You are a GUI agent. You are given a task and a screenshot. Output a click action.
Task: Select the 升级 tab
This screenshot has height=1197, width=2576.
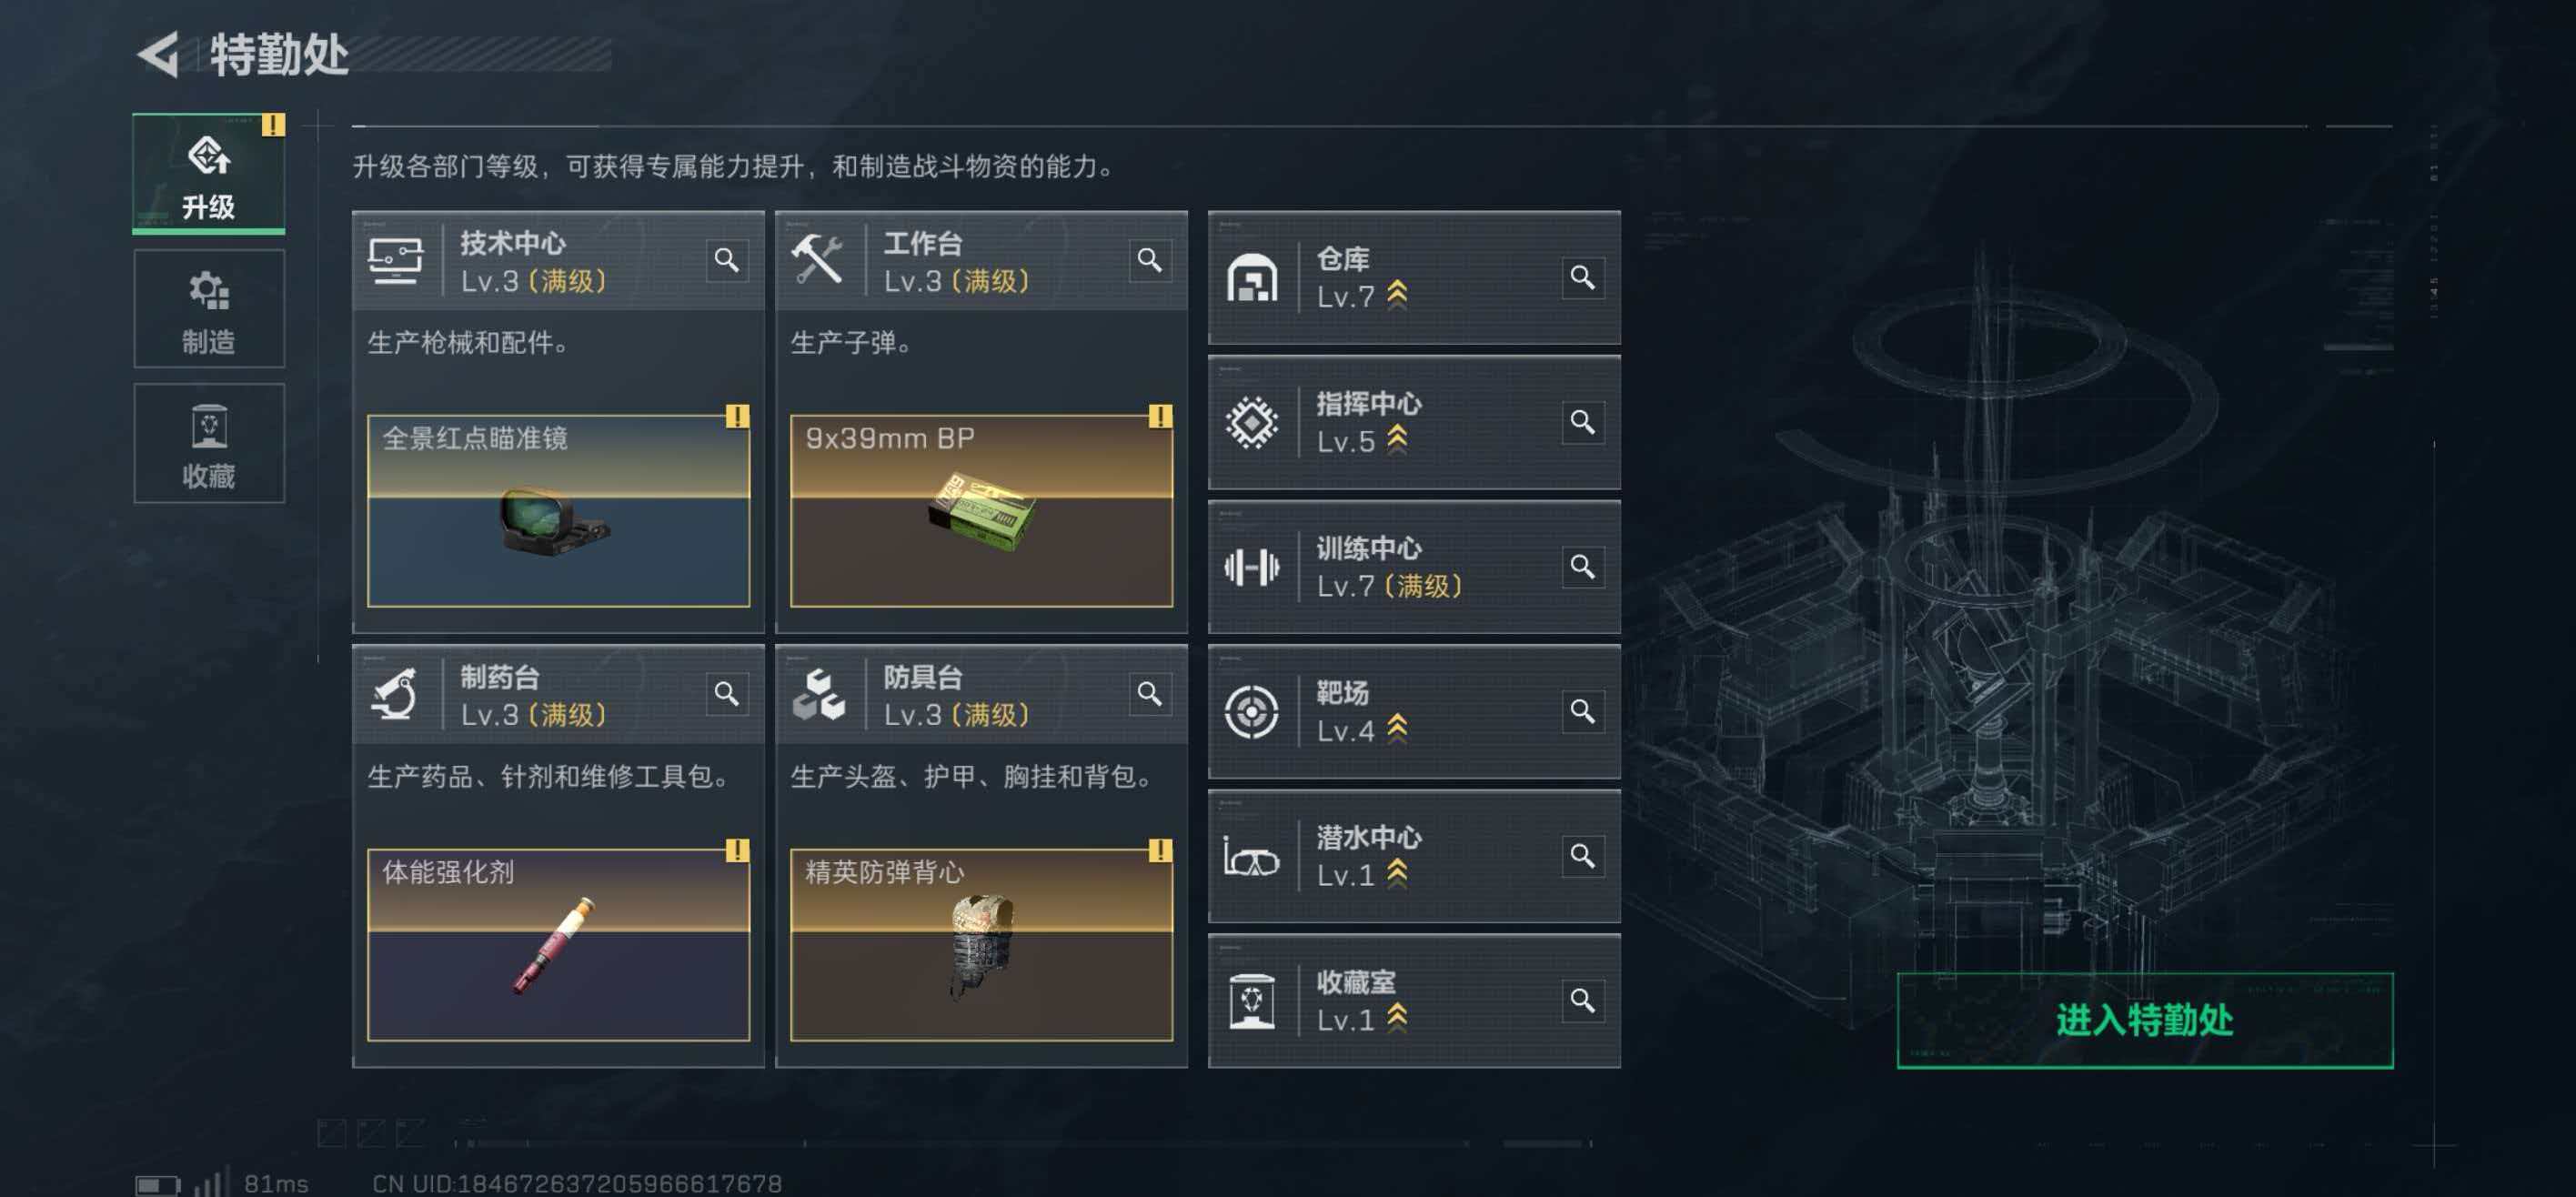pyautogui.click(x=209, y=174)
